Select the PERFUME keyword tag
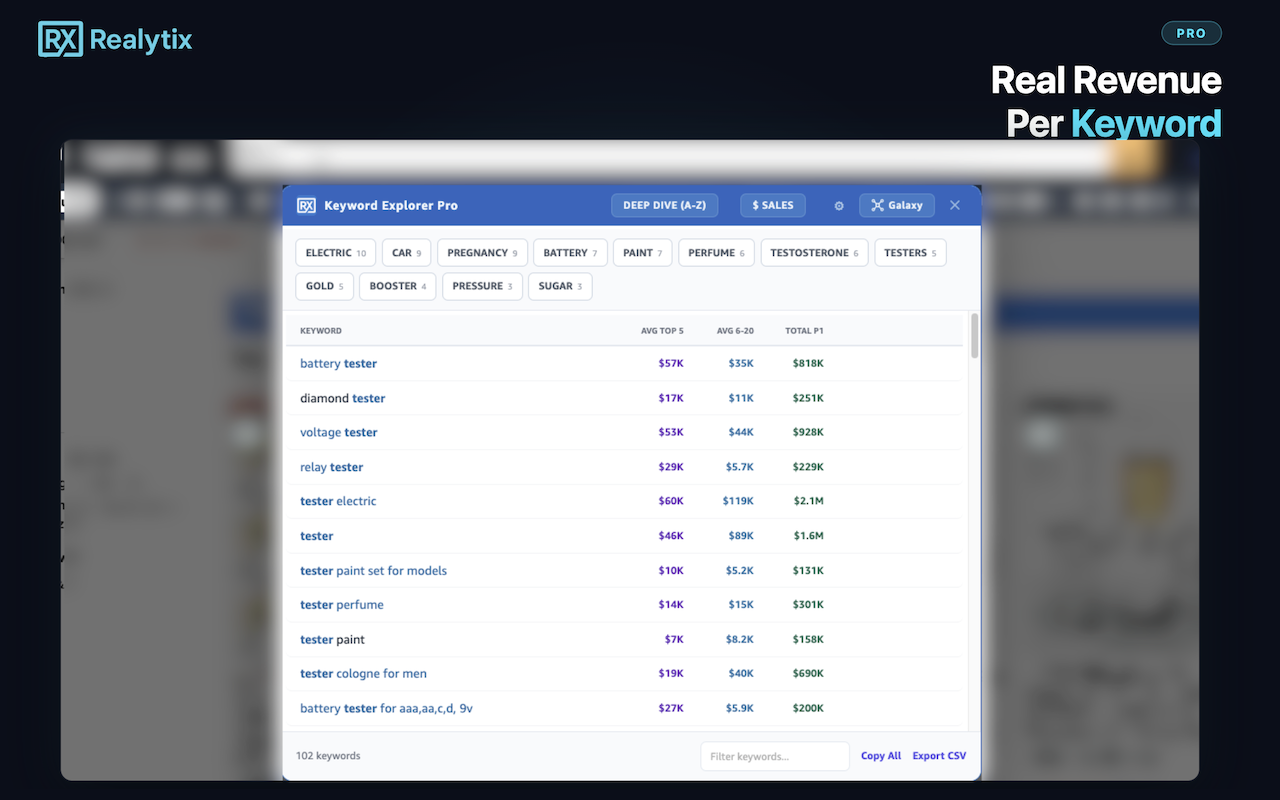This screenshot has width=1280, height=800. (x=716, y=253)
